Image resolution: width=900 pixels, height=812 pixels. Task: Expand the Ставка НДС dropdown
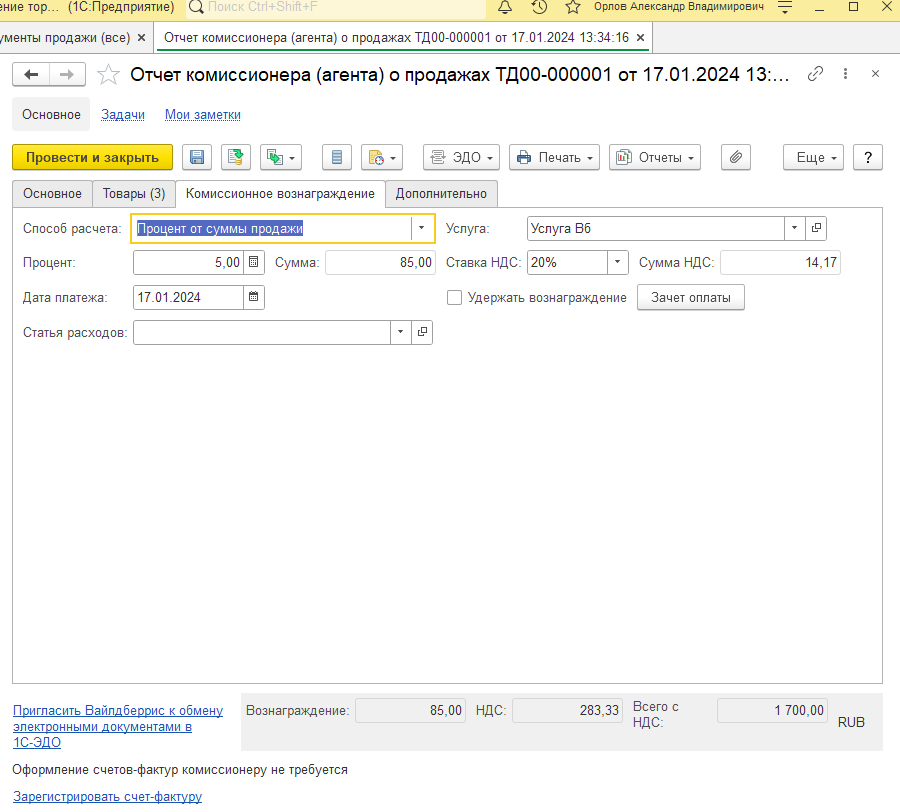618,263
